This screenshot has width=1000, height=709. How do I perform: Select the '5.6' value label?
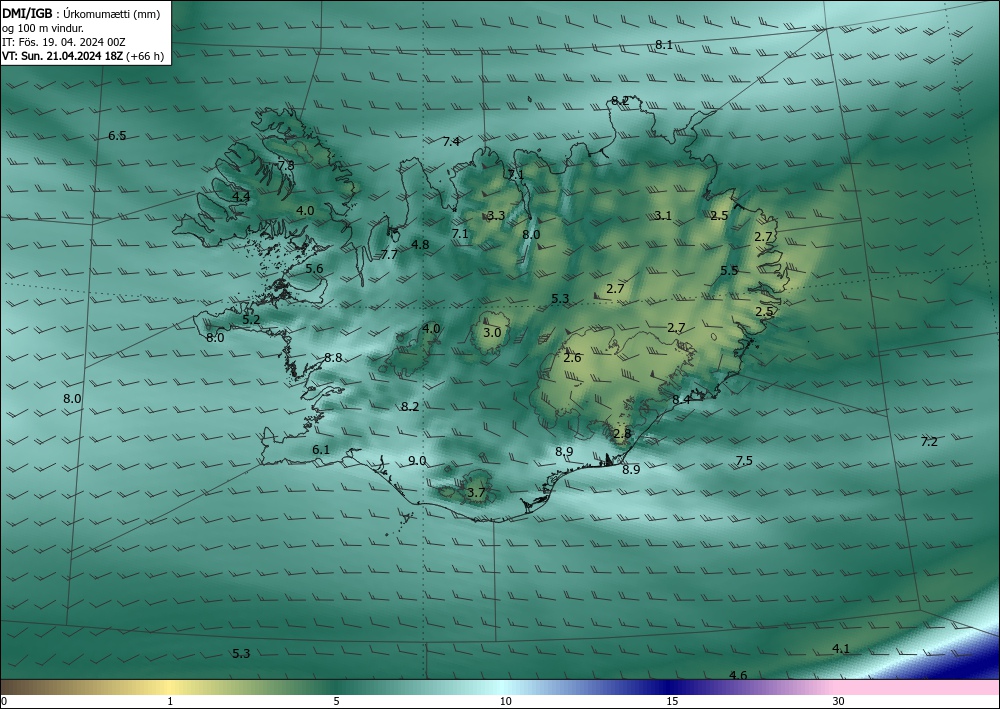314,269
